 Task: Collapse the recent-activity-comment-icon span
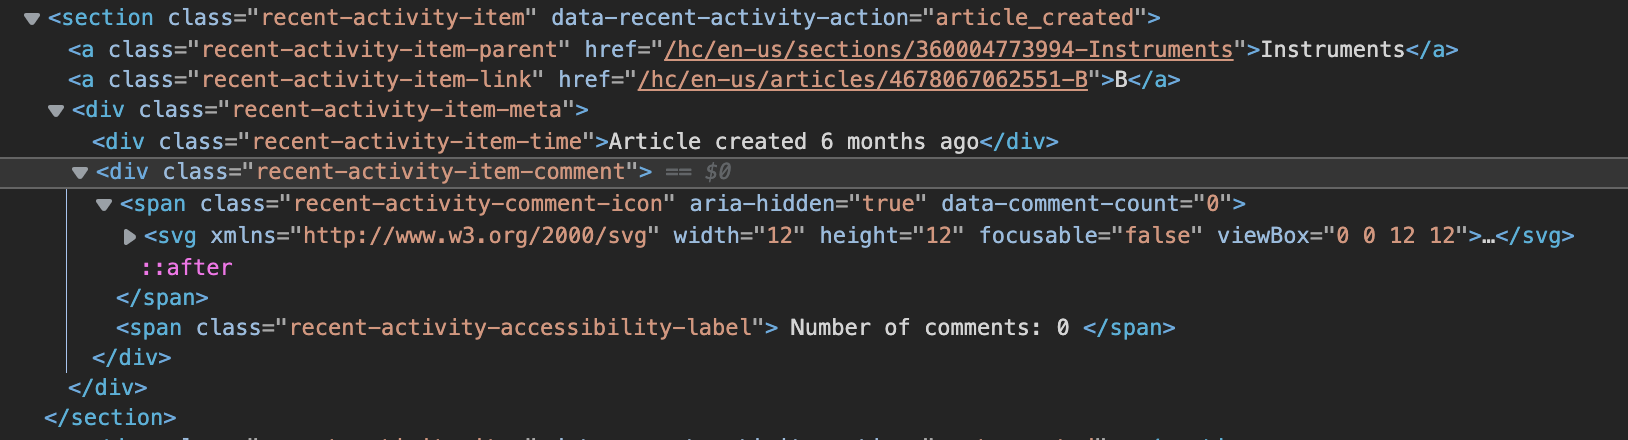pos(104,205)
